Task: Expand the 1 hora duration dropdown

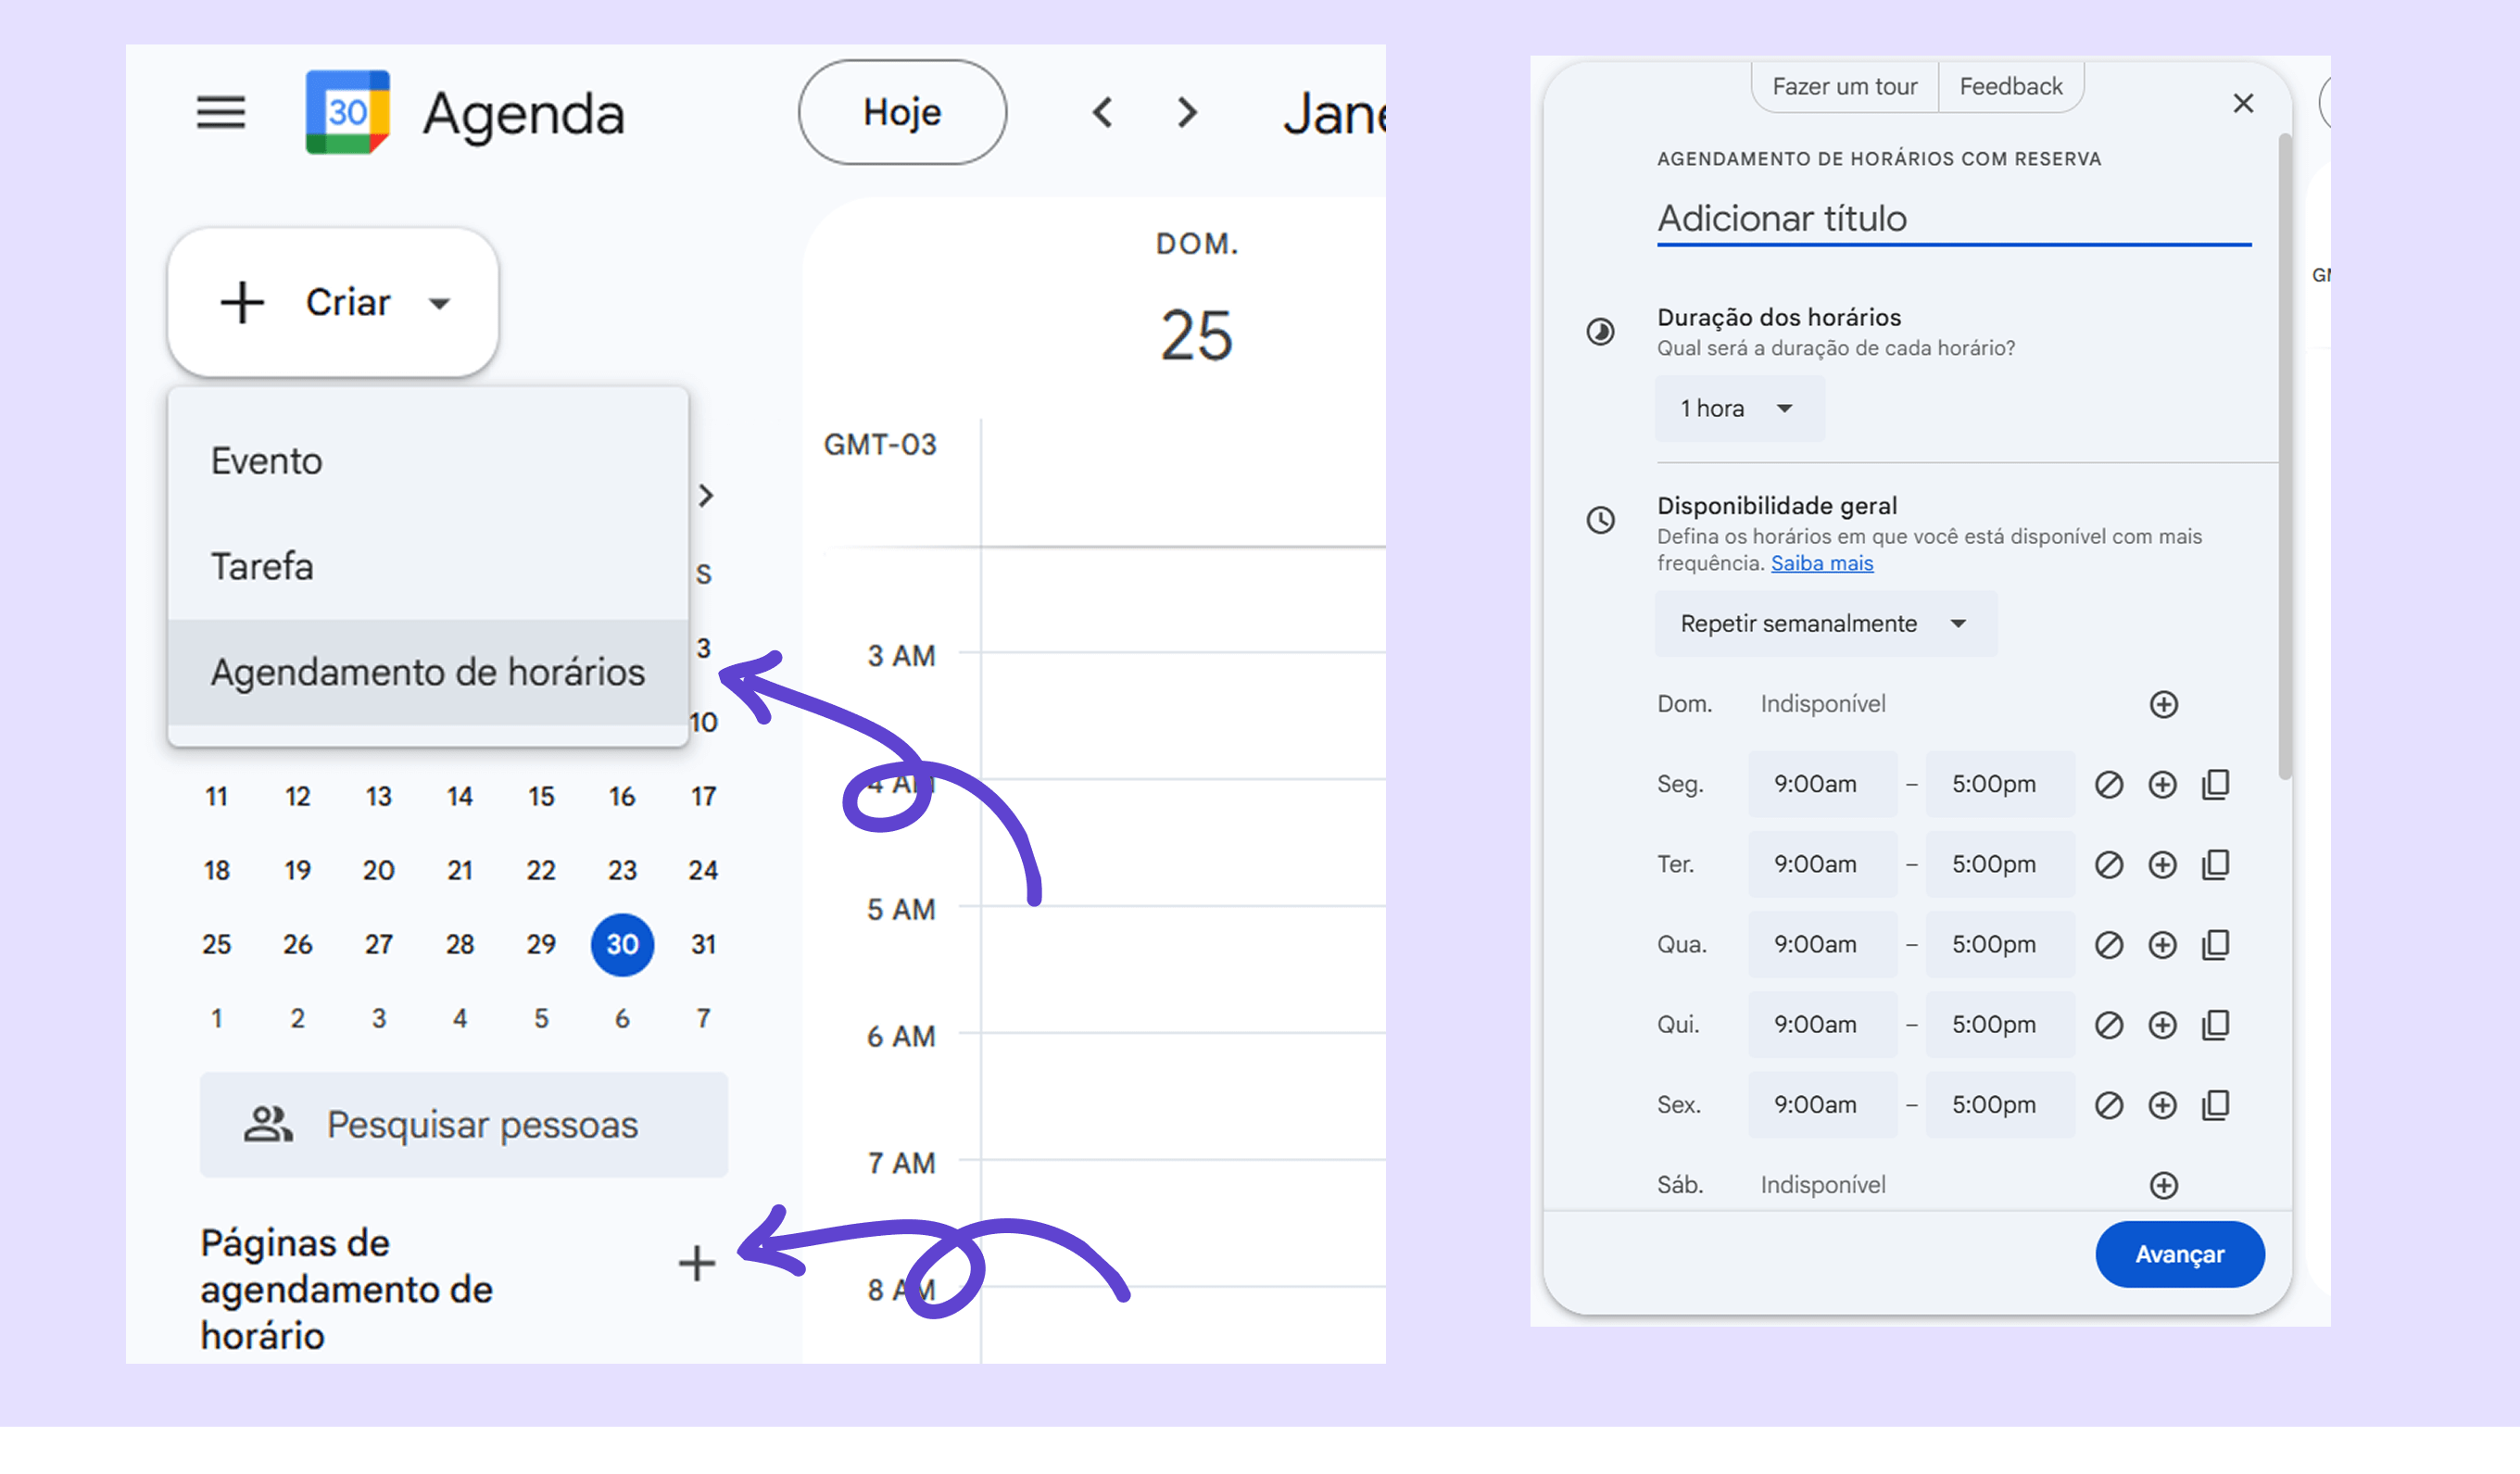Action: (x=1738, y=408)
